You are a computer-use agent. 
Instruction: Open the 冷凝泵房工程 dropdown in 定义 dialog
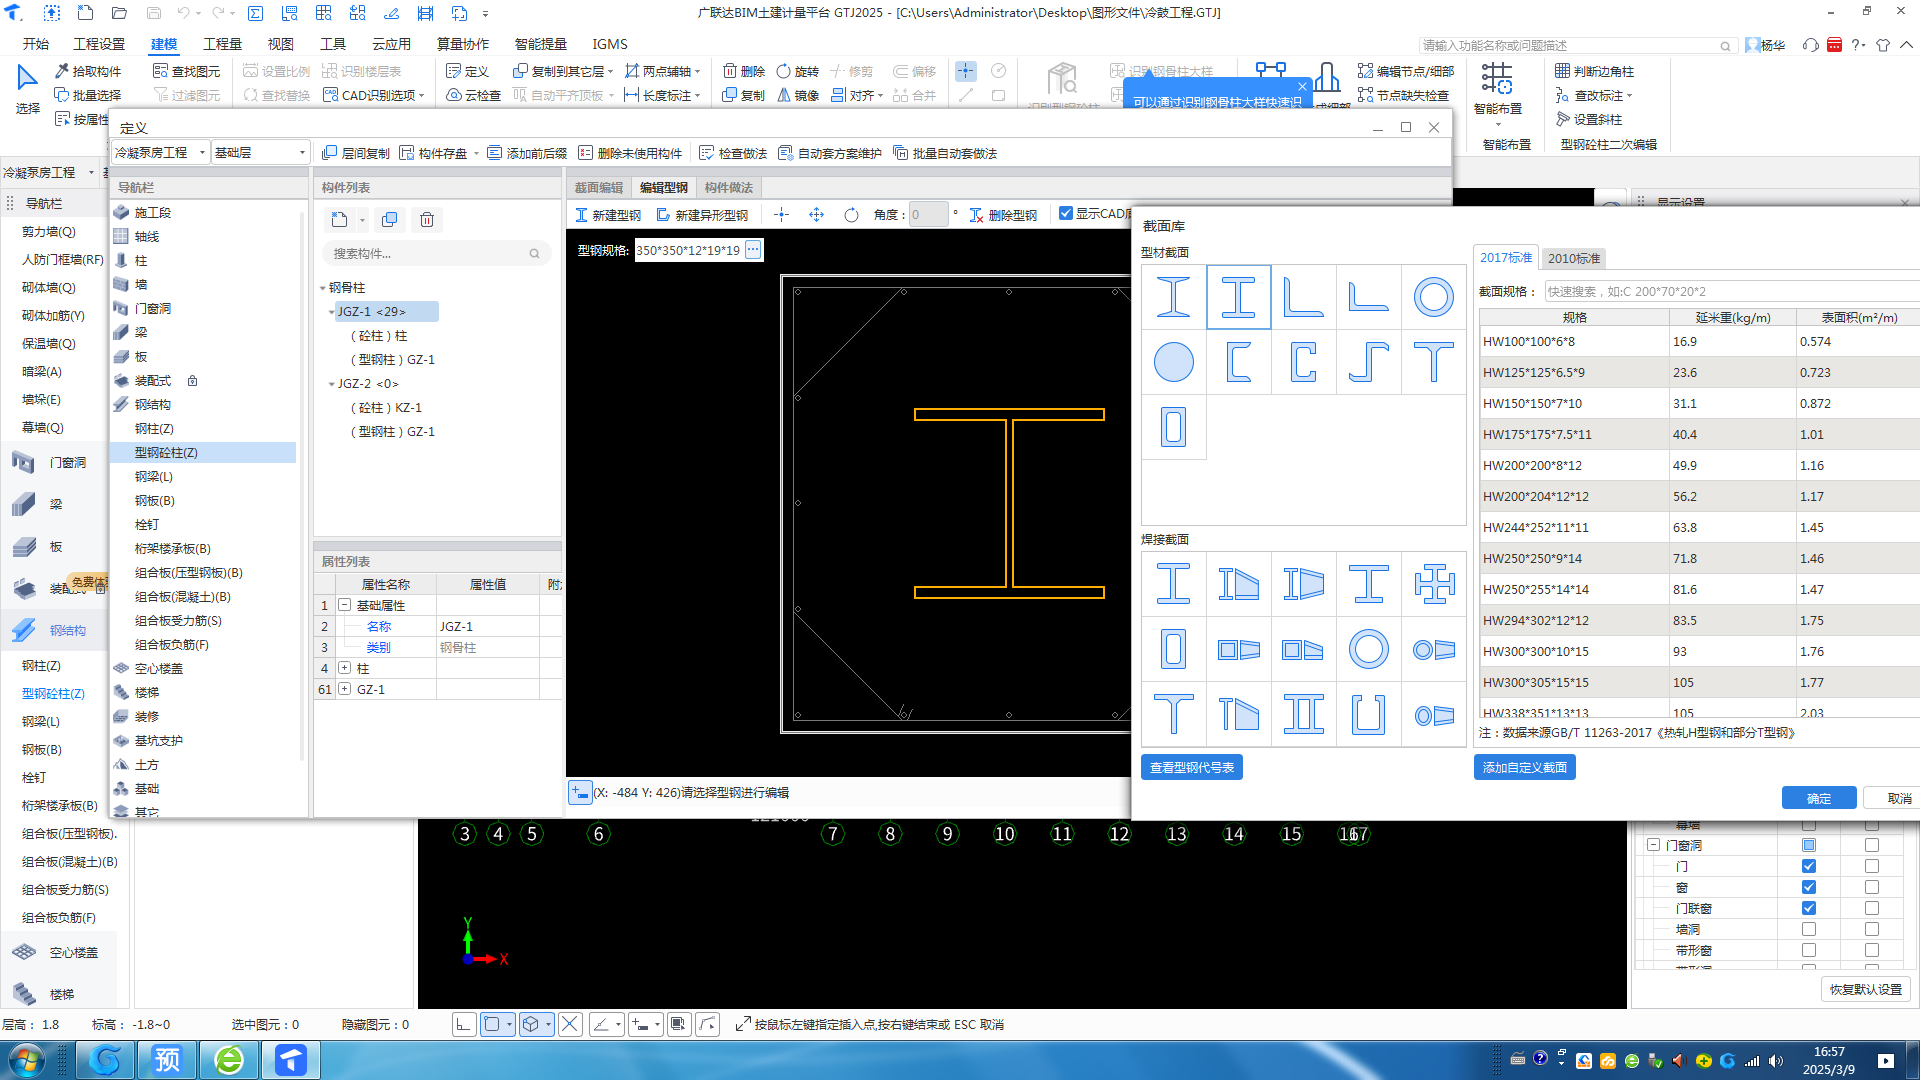(160, 152)
